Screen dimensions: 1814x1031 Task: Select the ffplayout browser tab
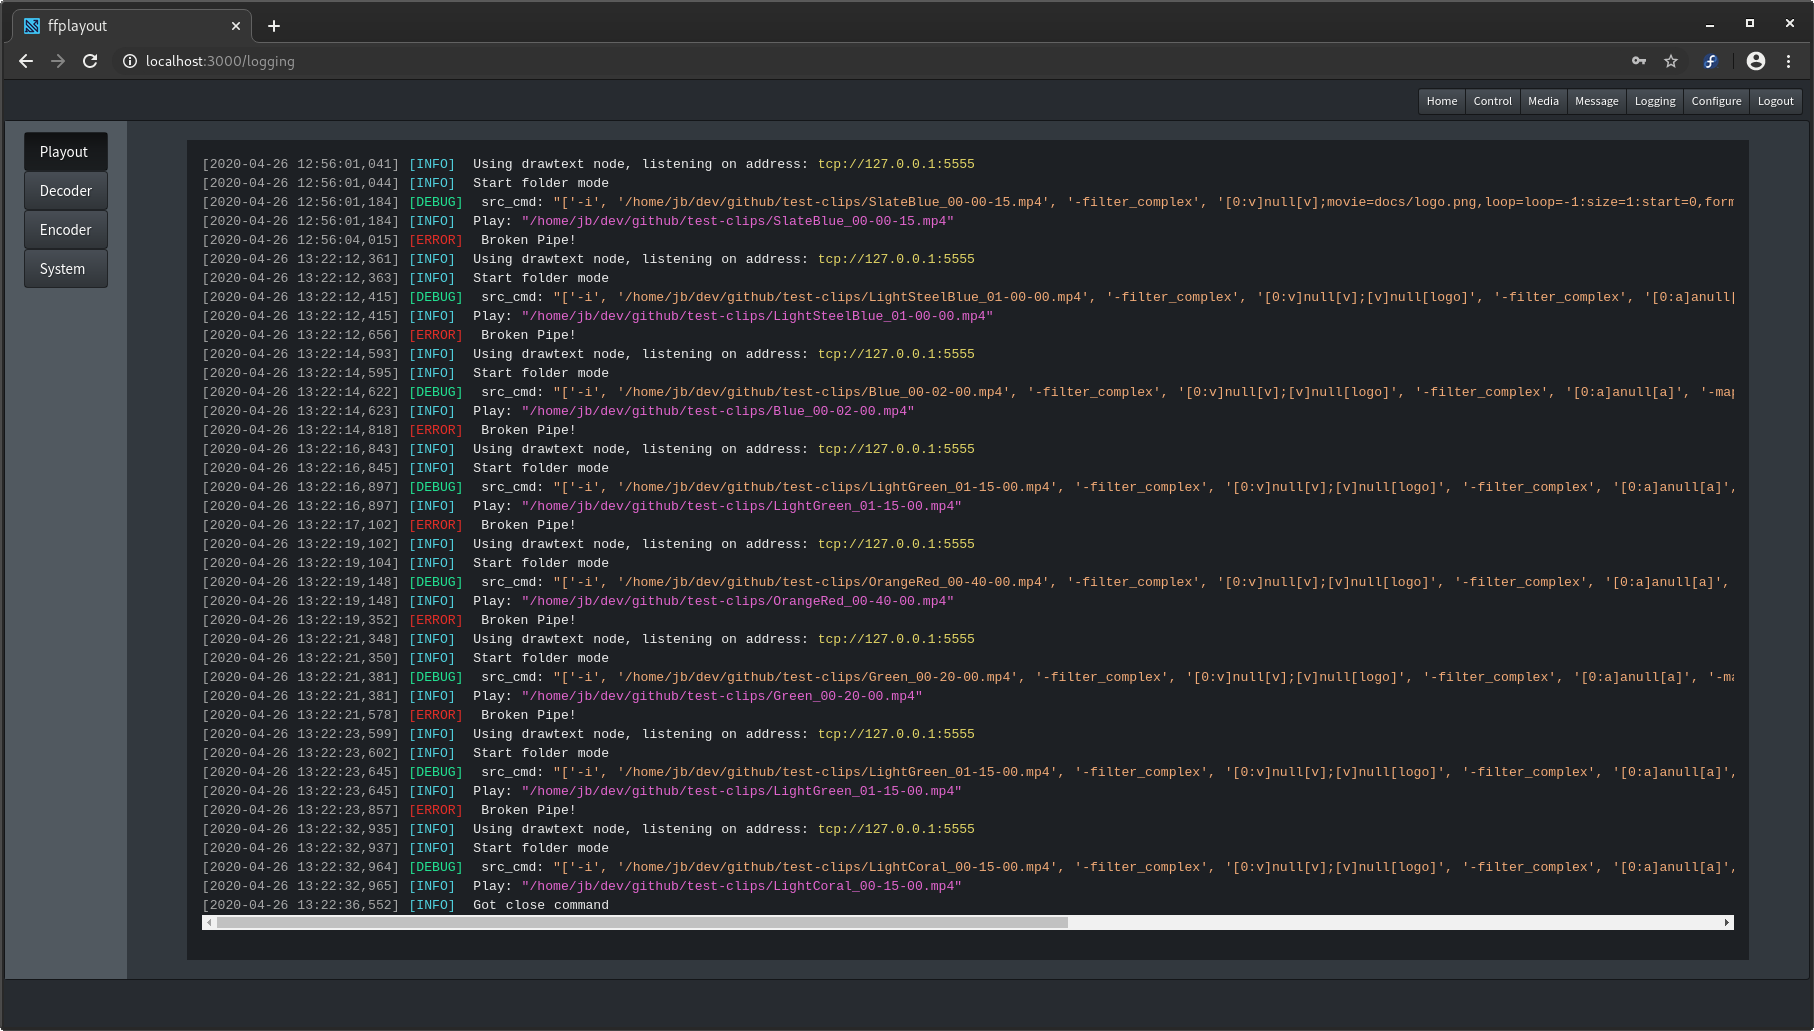[130, 26]
